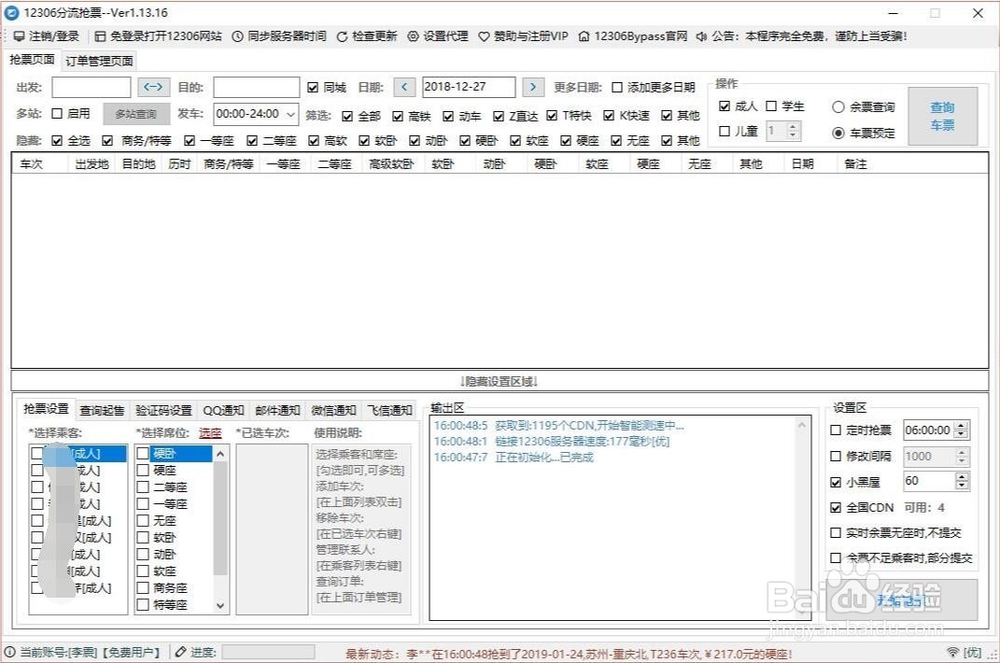Image resolution: width=1000 pixels, height=663 pixels.
Task: Check the 硬卧 seat type
Action: point(143,453)
